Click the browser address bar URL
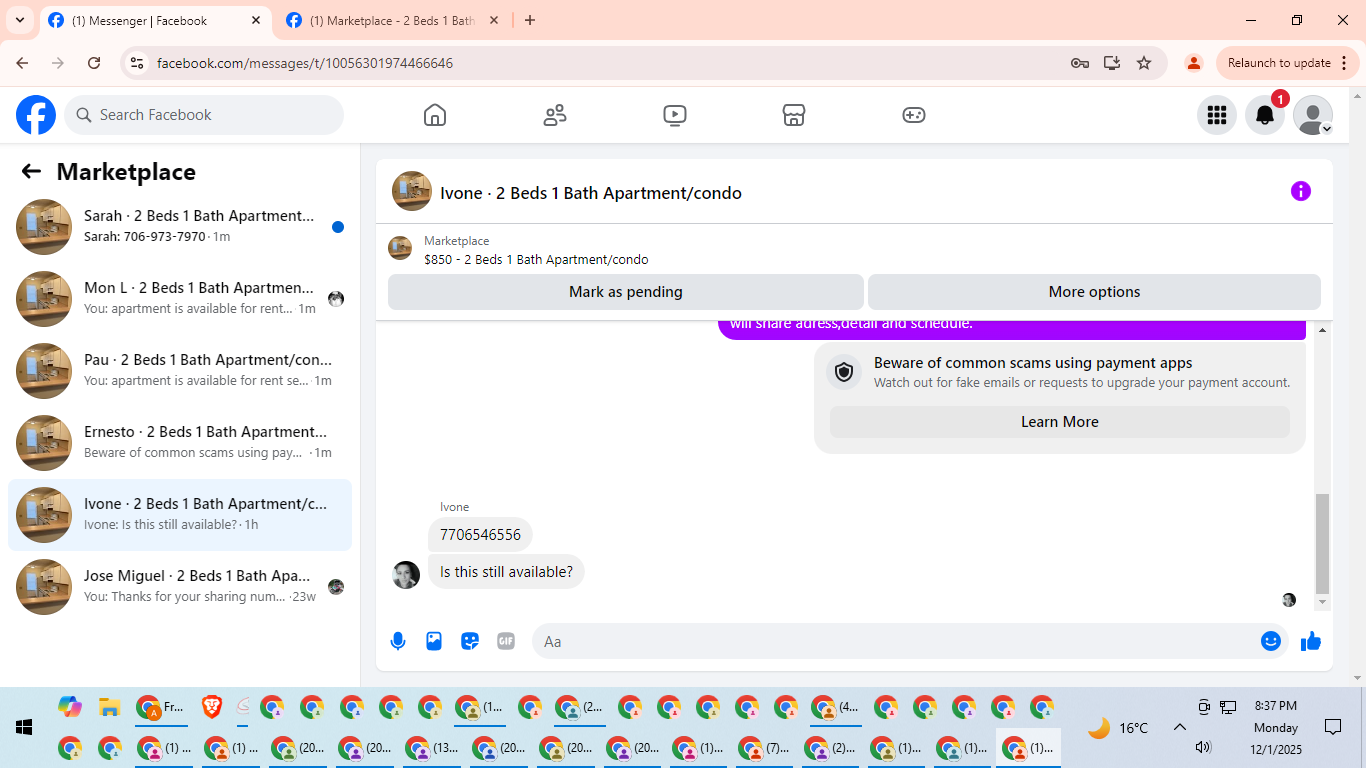Screen dimensions: 1366x768 (305, 63)
